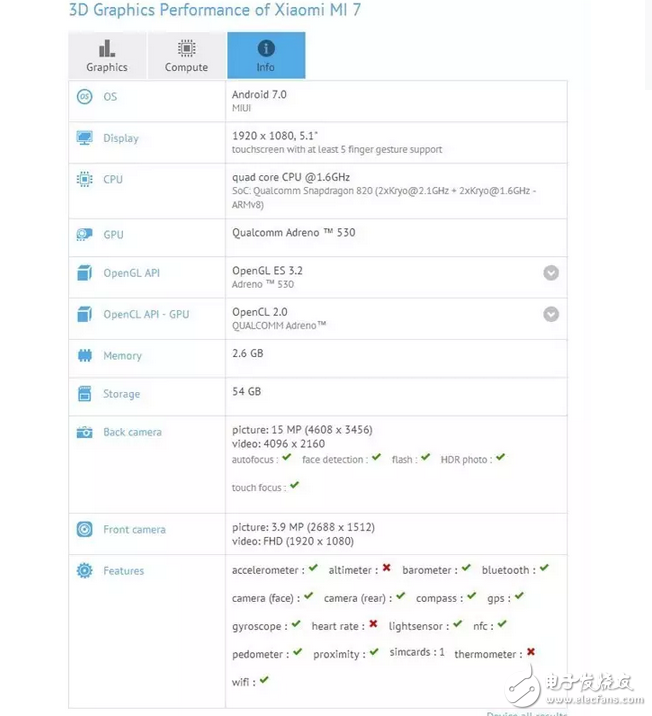
Task: Select the Info tab
Action: tap(266, 55)
